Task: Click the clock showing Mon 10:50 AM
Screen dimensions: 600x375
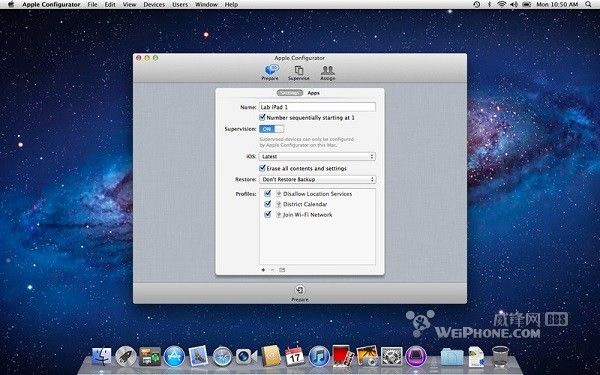Action: (557, 5)
